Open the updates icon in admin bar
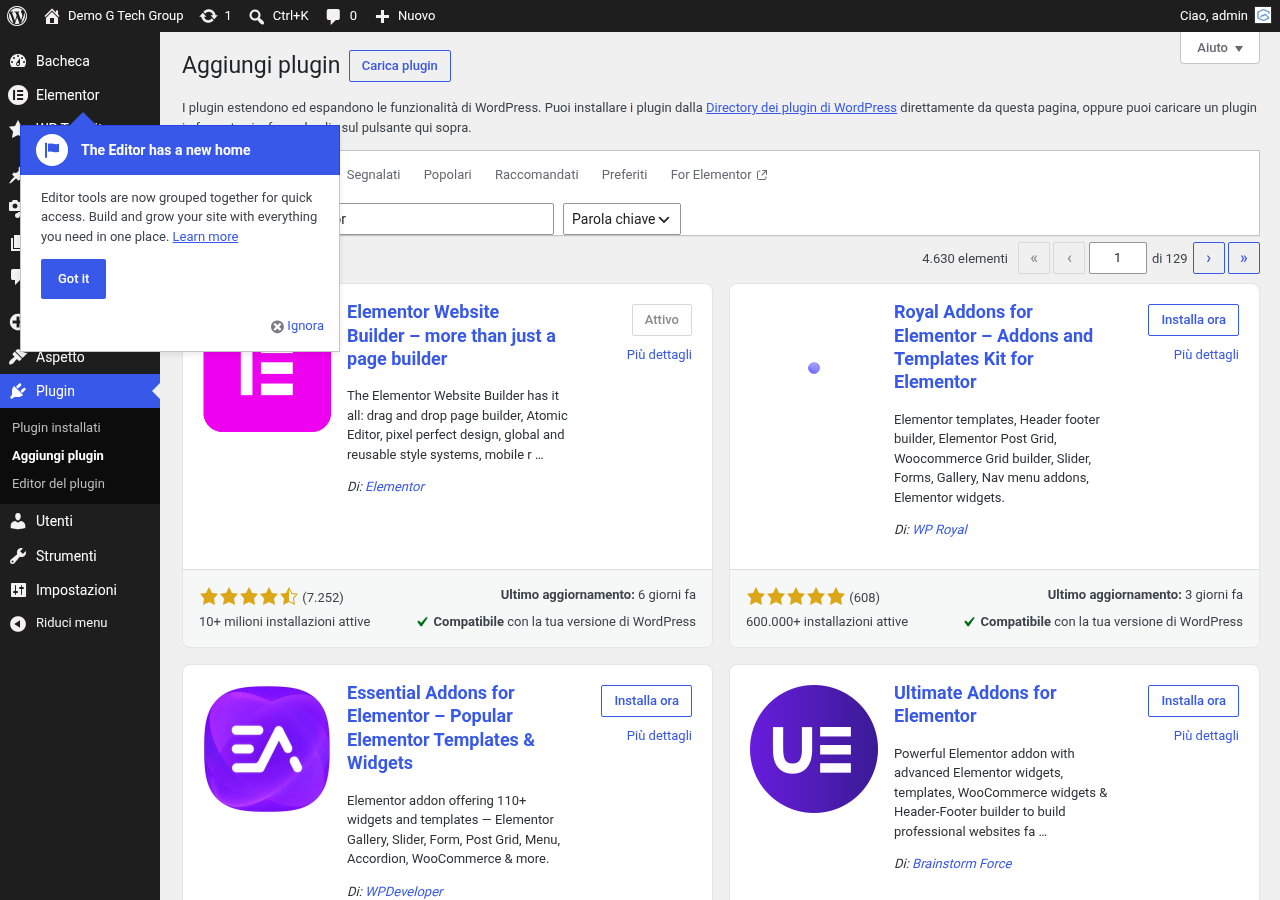The width and height of the screenshot is (1280, 900). [215, 16]
